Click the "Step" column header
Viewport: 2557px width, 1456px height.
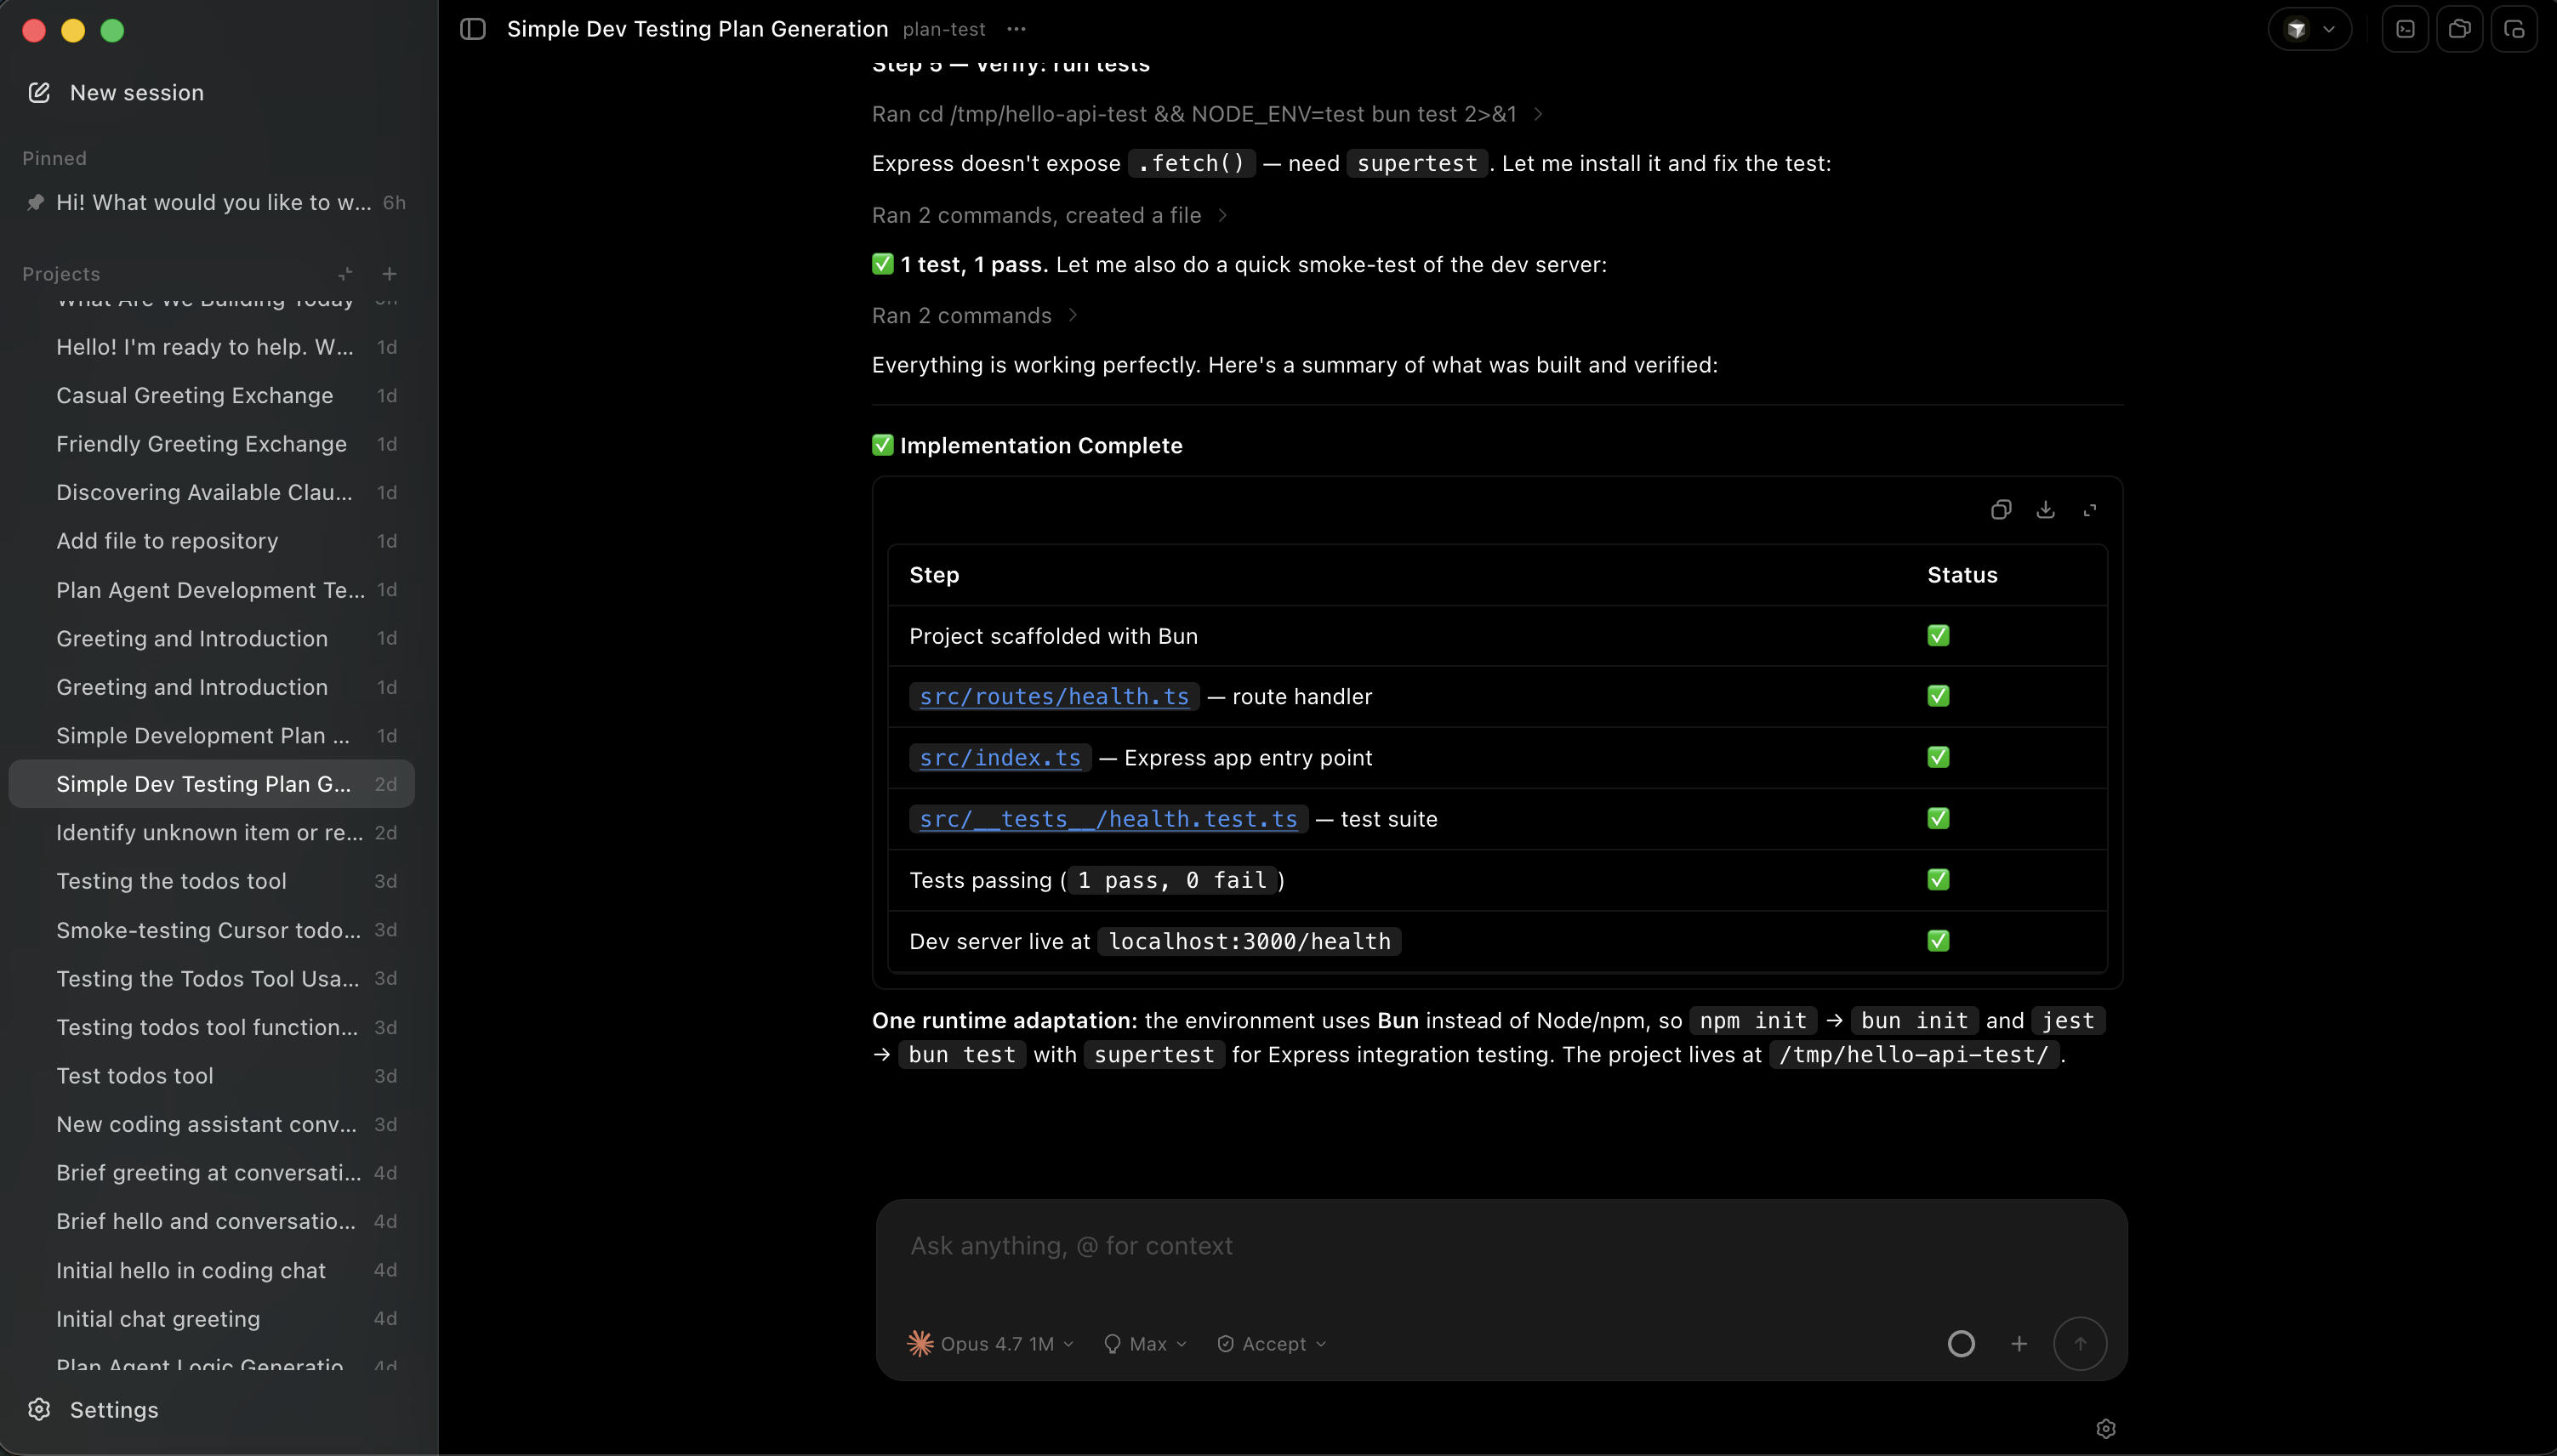pos(934,575)
